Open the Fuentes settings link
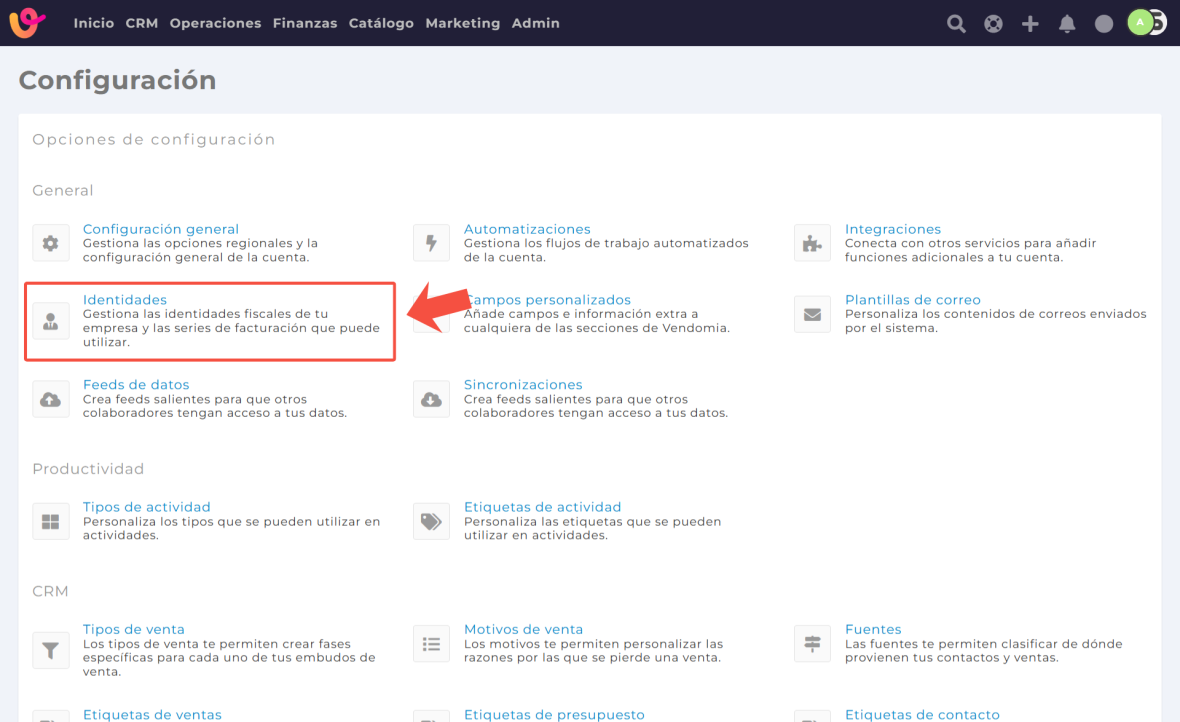Viewport: 1180px width, 722px height. 873,629
